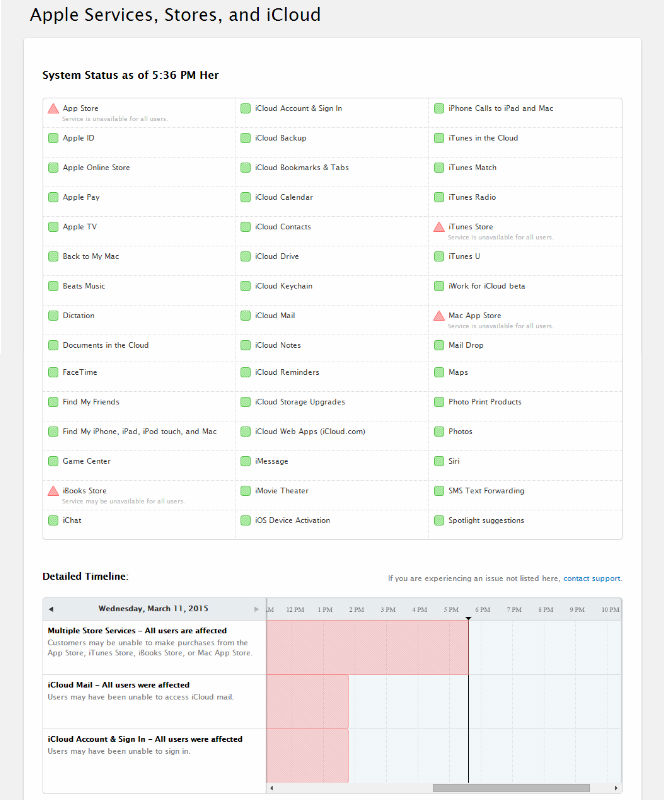Click the scrollbar left arrow under the timeline
This screenshot has height=801, width=664.
pyautogui.click(x=271, y=788)
